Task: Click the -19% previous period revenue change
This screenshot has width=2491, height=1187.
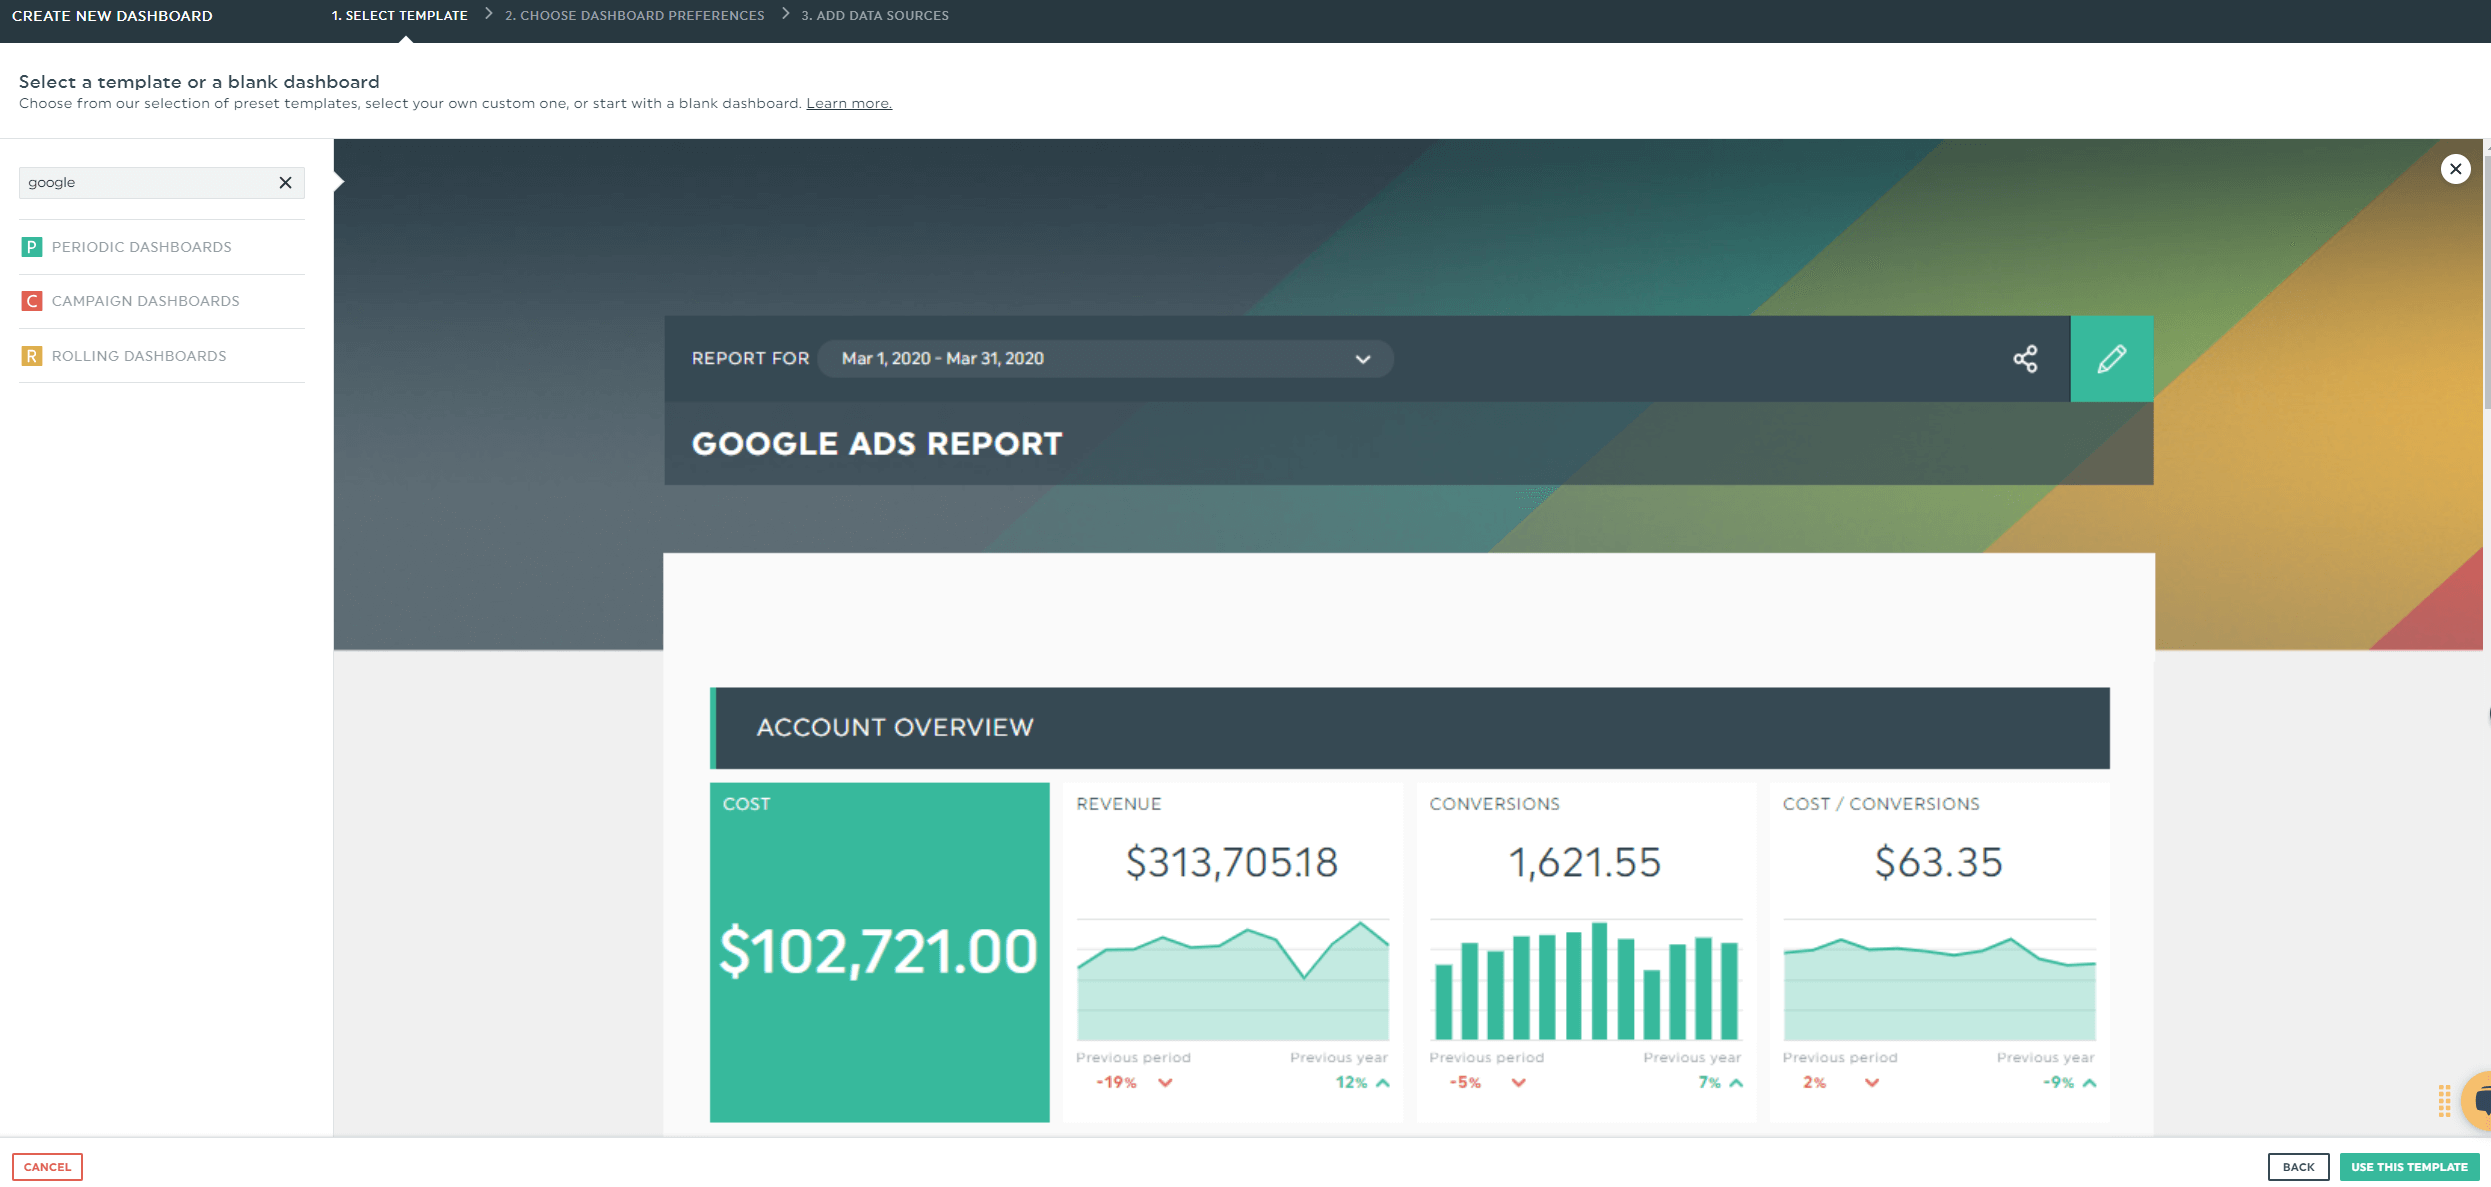Action: tap(1116, 1083)
